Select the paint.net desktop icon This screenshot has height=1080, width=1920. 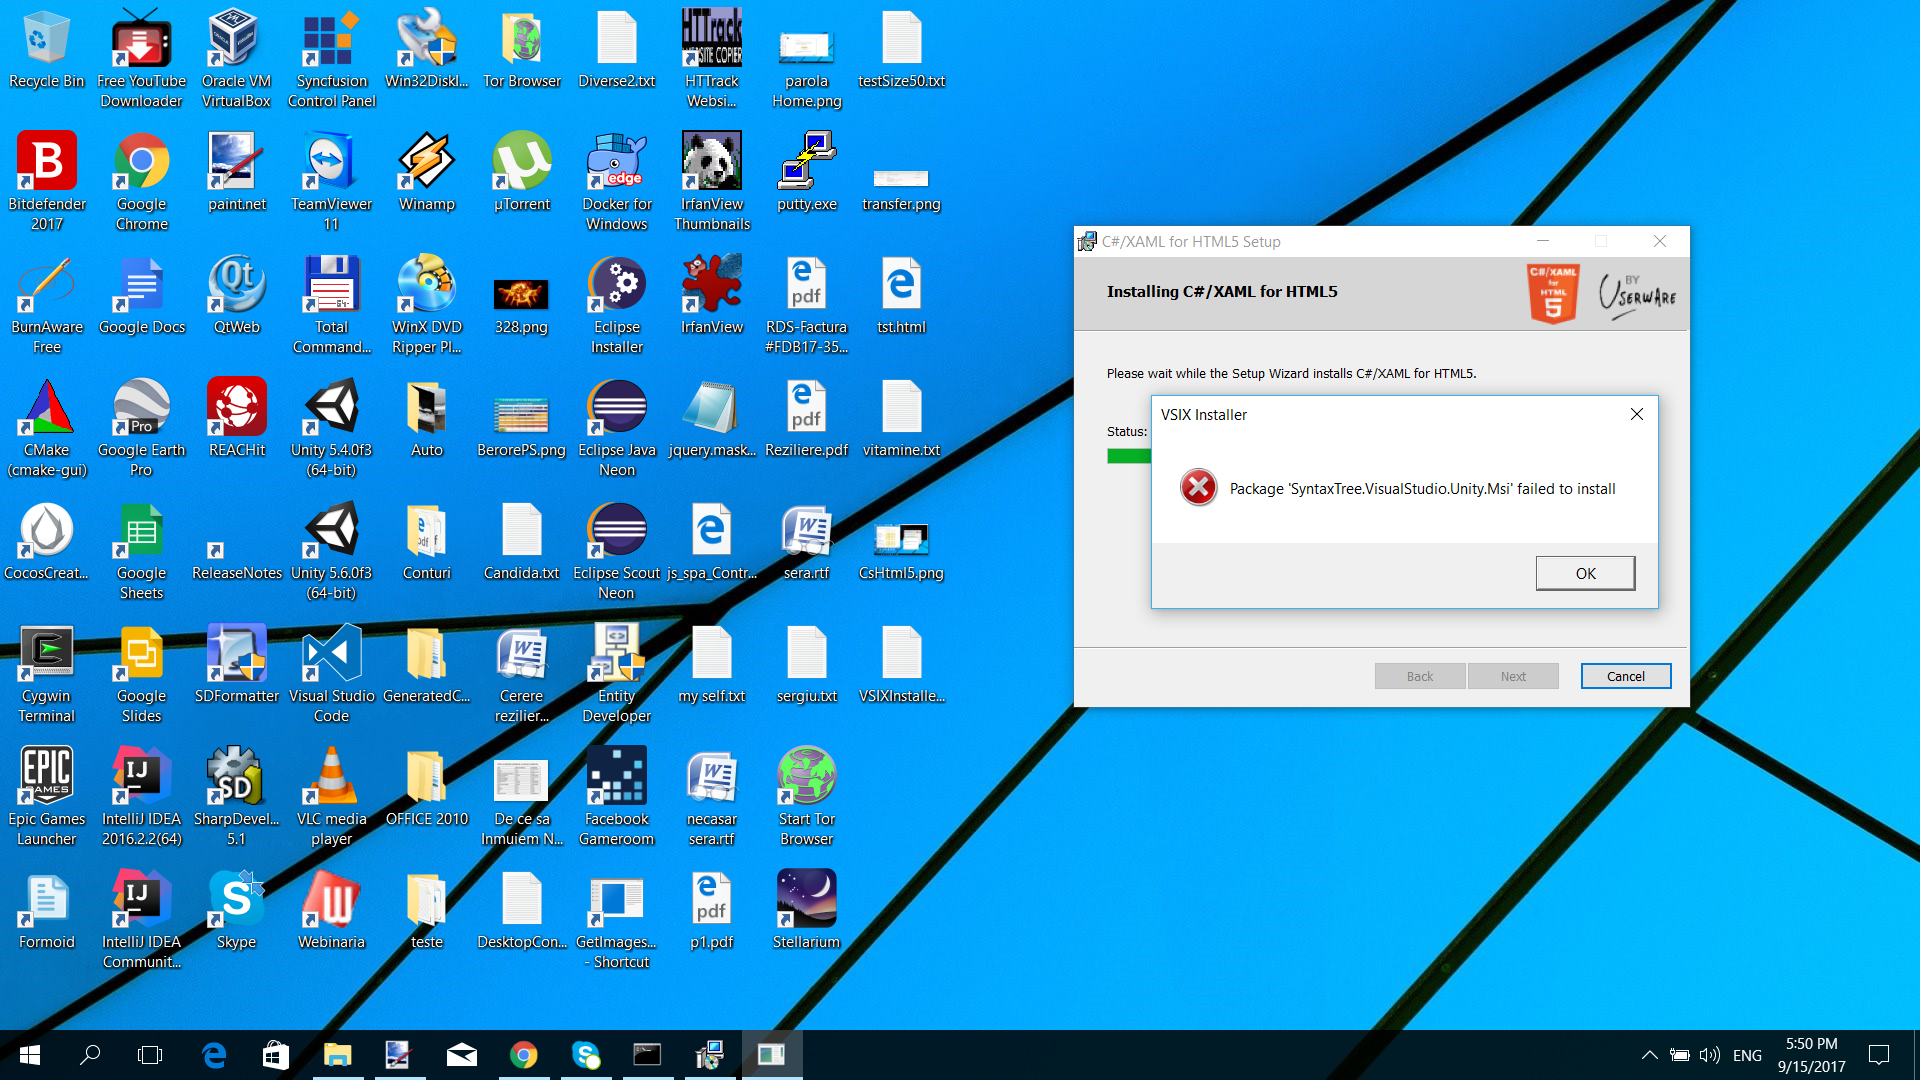pyautogui.click(x=236, y=172)
